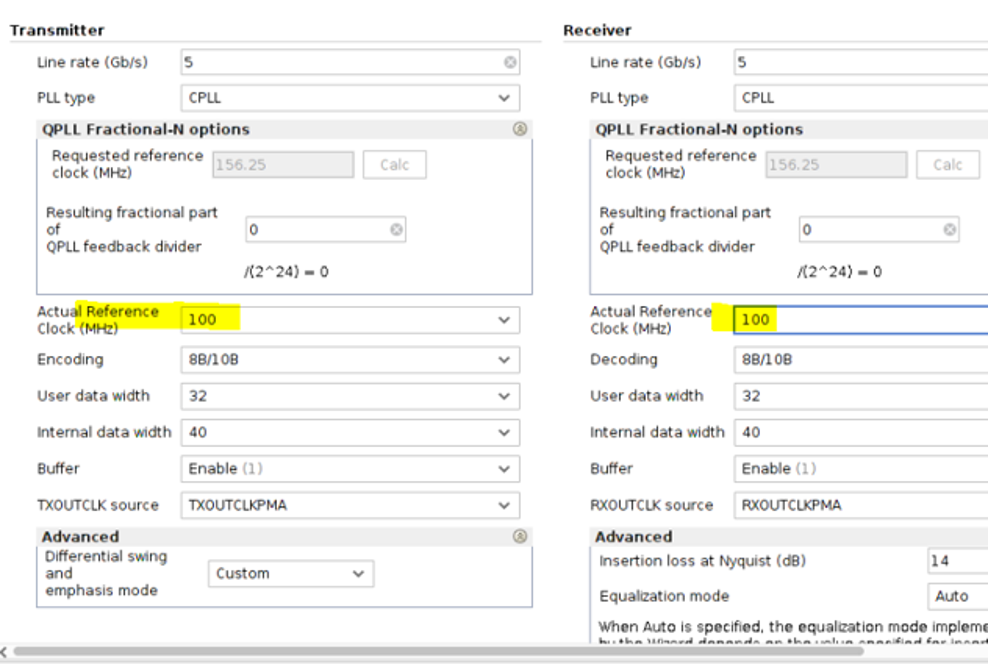
Task: Collapse the Transmitter Advanced section
Action: [x=520, y=536]
